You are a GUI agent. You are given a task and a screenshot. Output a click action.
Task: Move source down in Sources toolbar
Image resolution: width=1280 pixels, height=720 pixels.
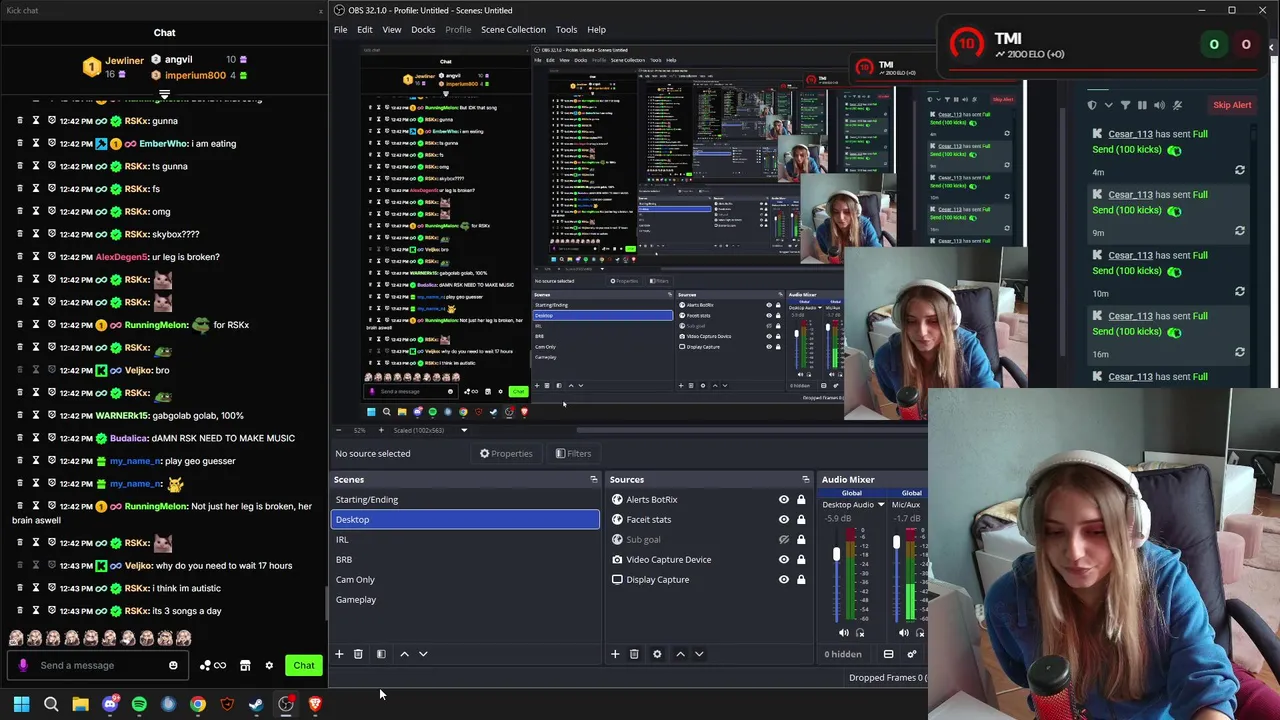[699, 654]
